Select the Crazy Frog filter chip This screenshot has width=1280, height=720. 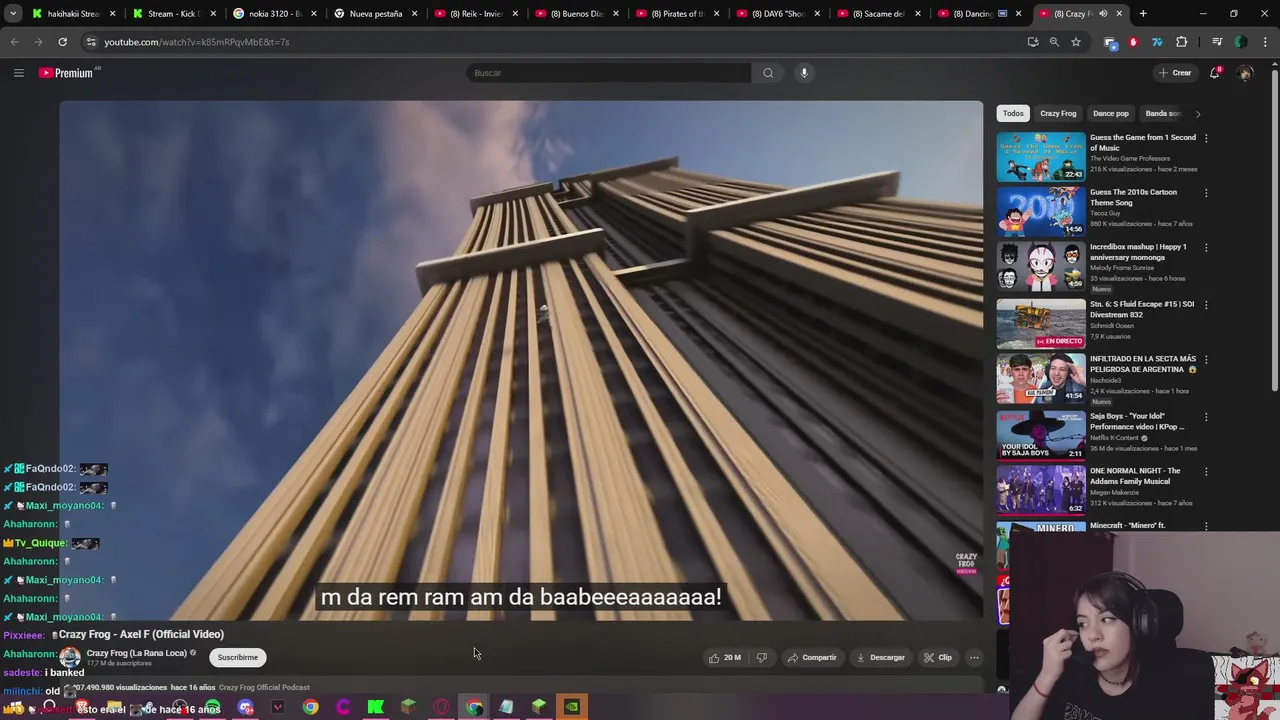click(x=1058, y=114)
